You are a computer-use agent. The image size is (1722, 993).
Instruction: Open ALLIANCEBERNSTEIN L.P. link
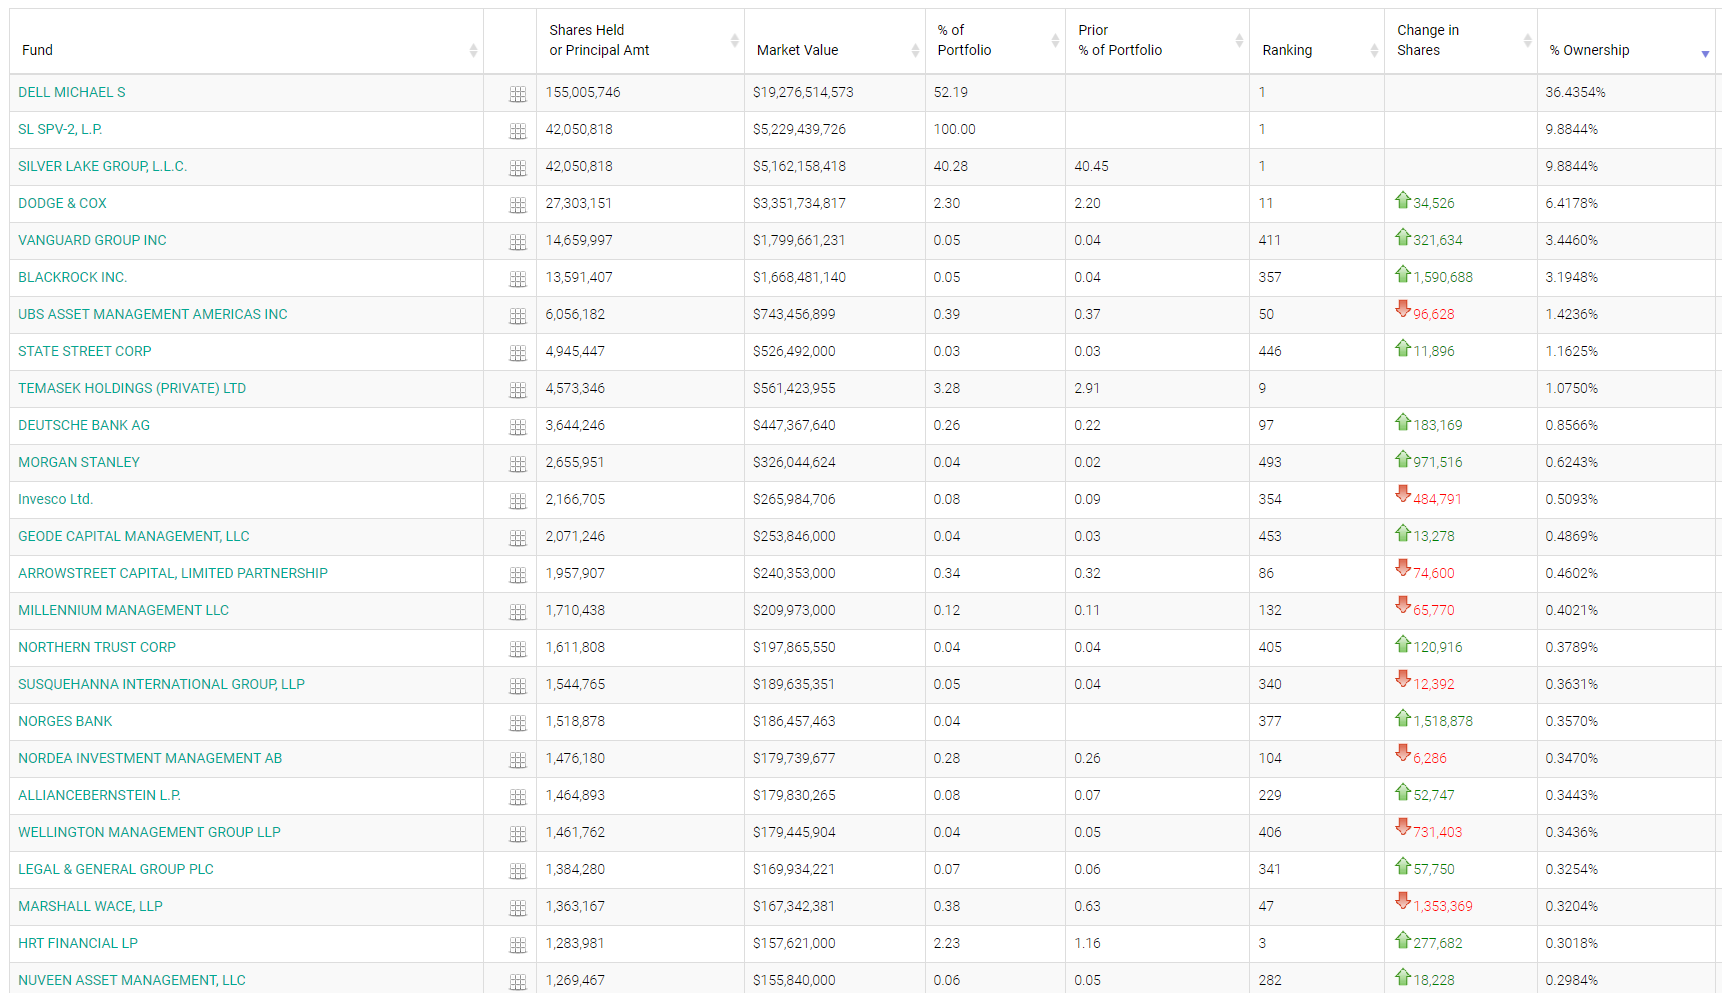pyautogui.click(x=99, y=795)
